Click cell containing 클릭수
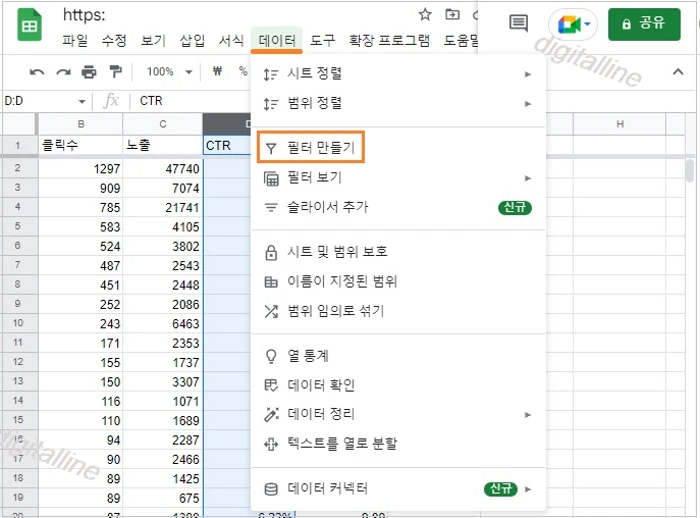This screenshot has width=700, height=518. point(81,146)
